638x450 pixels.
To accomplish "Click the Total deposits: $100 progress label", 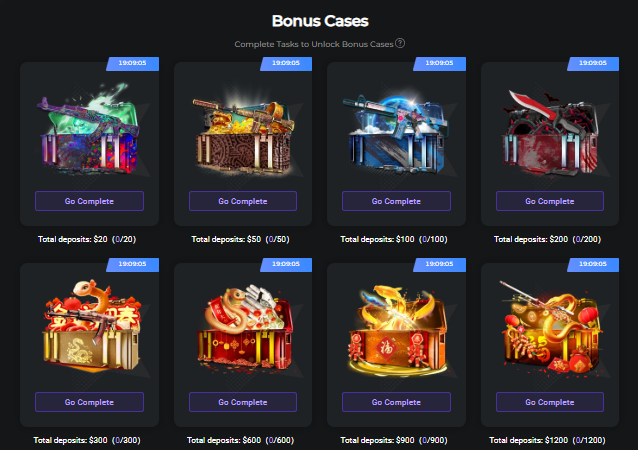I will (x=394, y=239).
